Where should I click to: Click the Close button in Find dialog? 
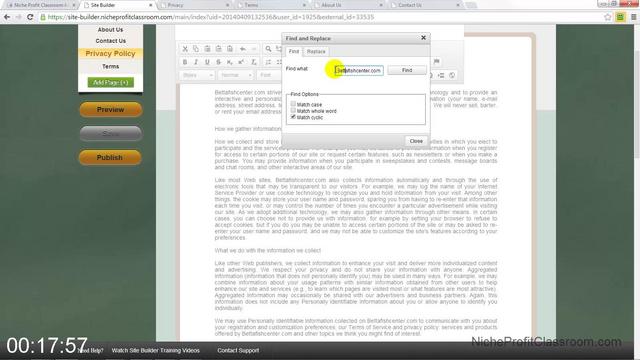(416, 141)
